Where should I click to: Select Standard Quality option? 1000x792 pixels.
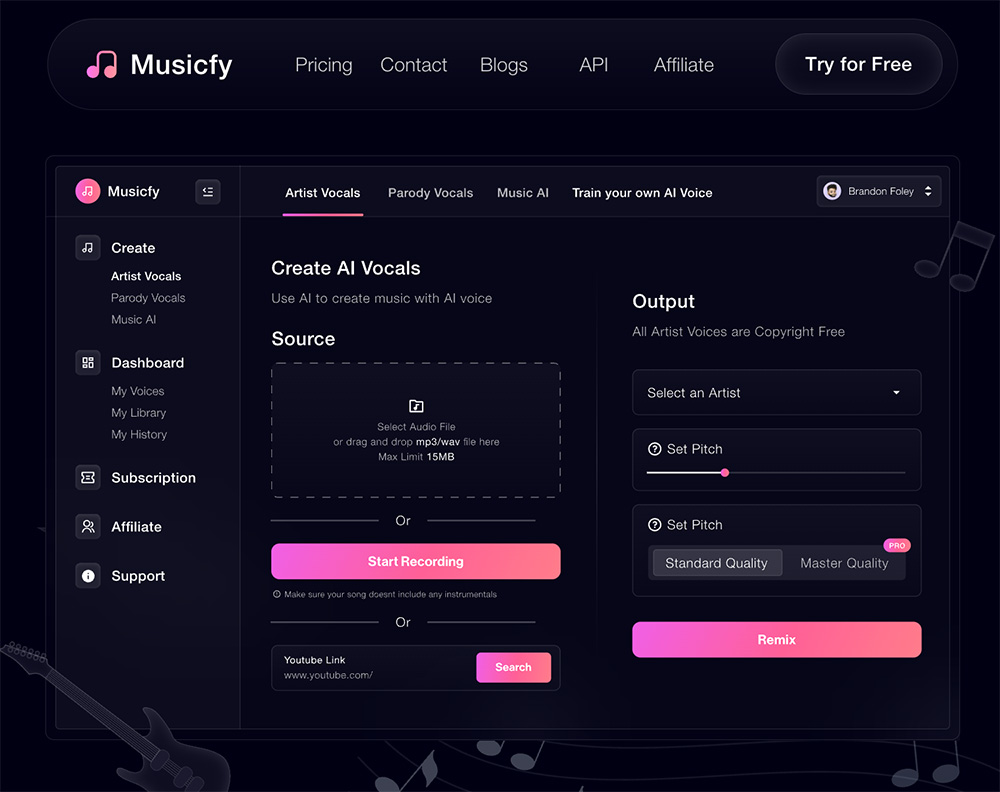(x=716, y=563)
